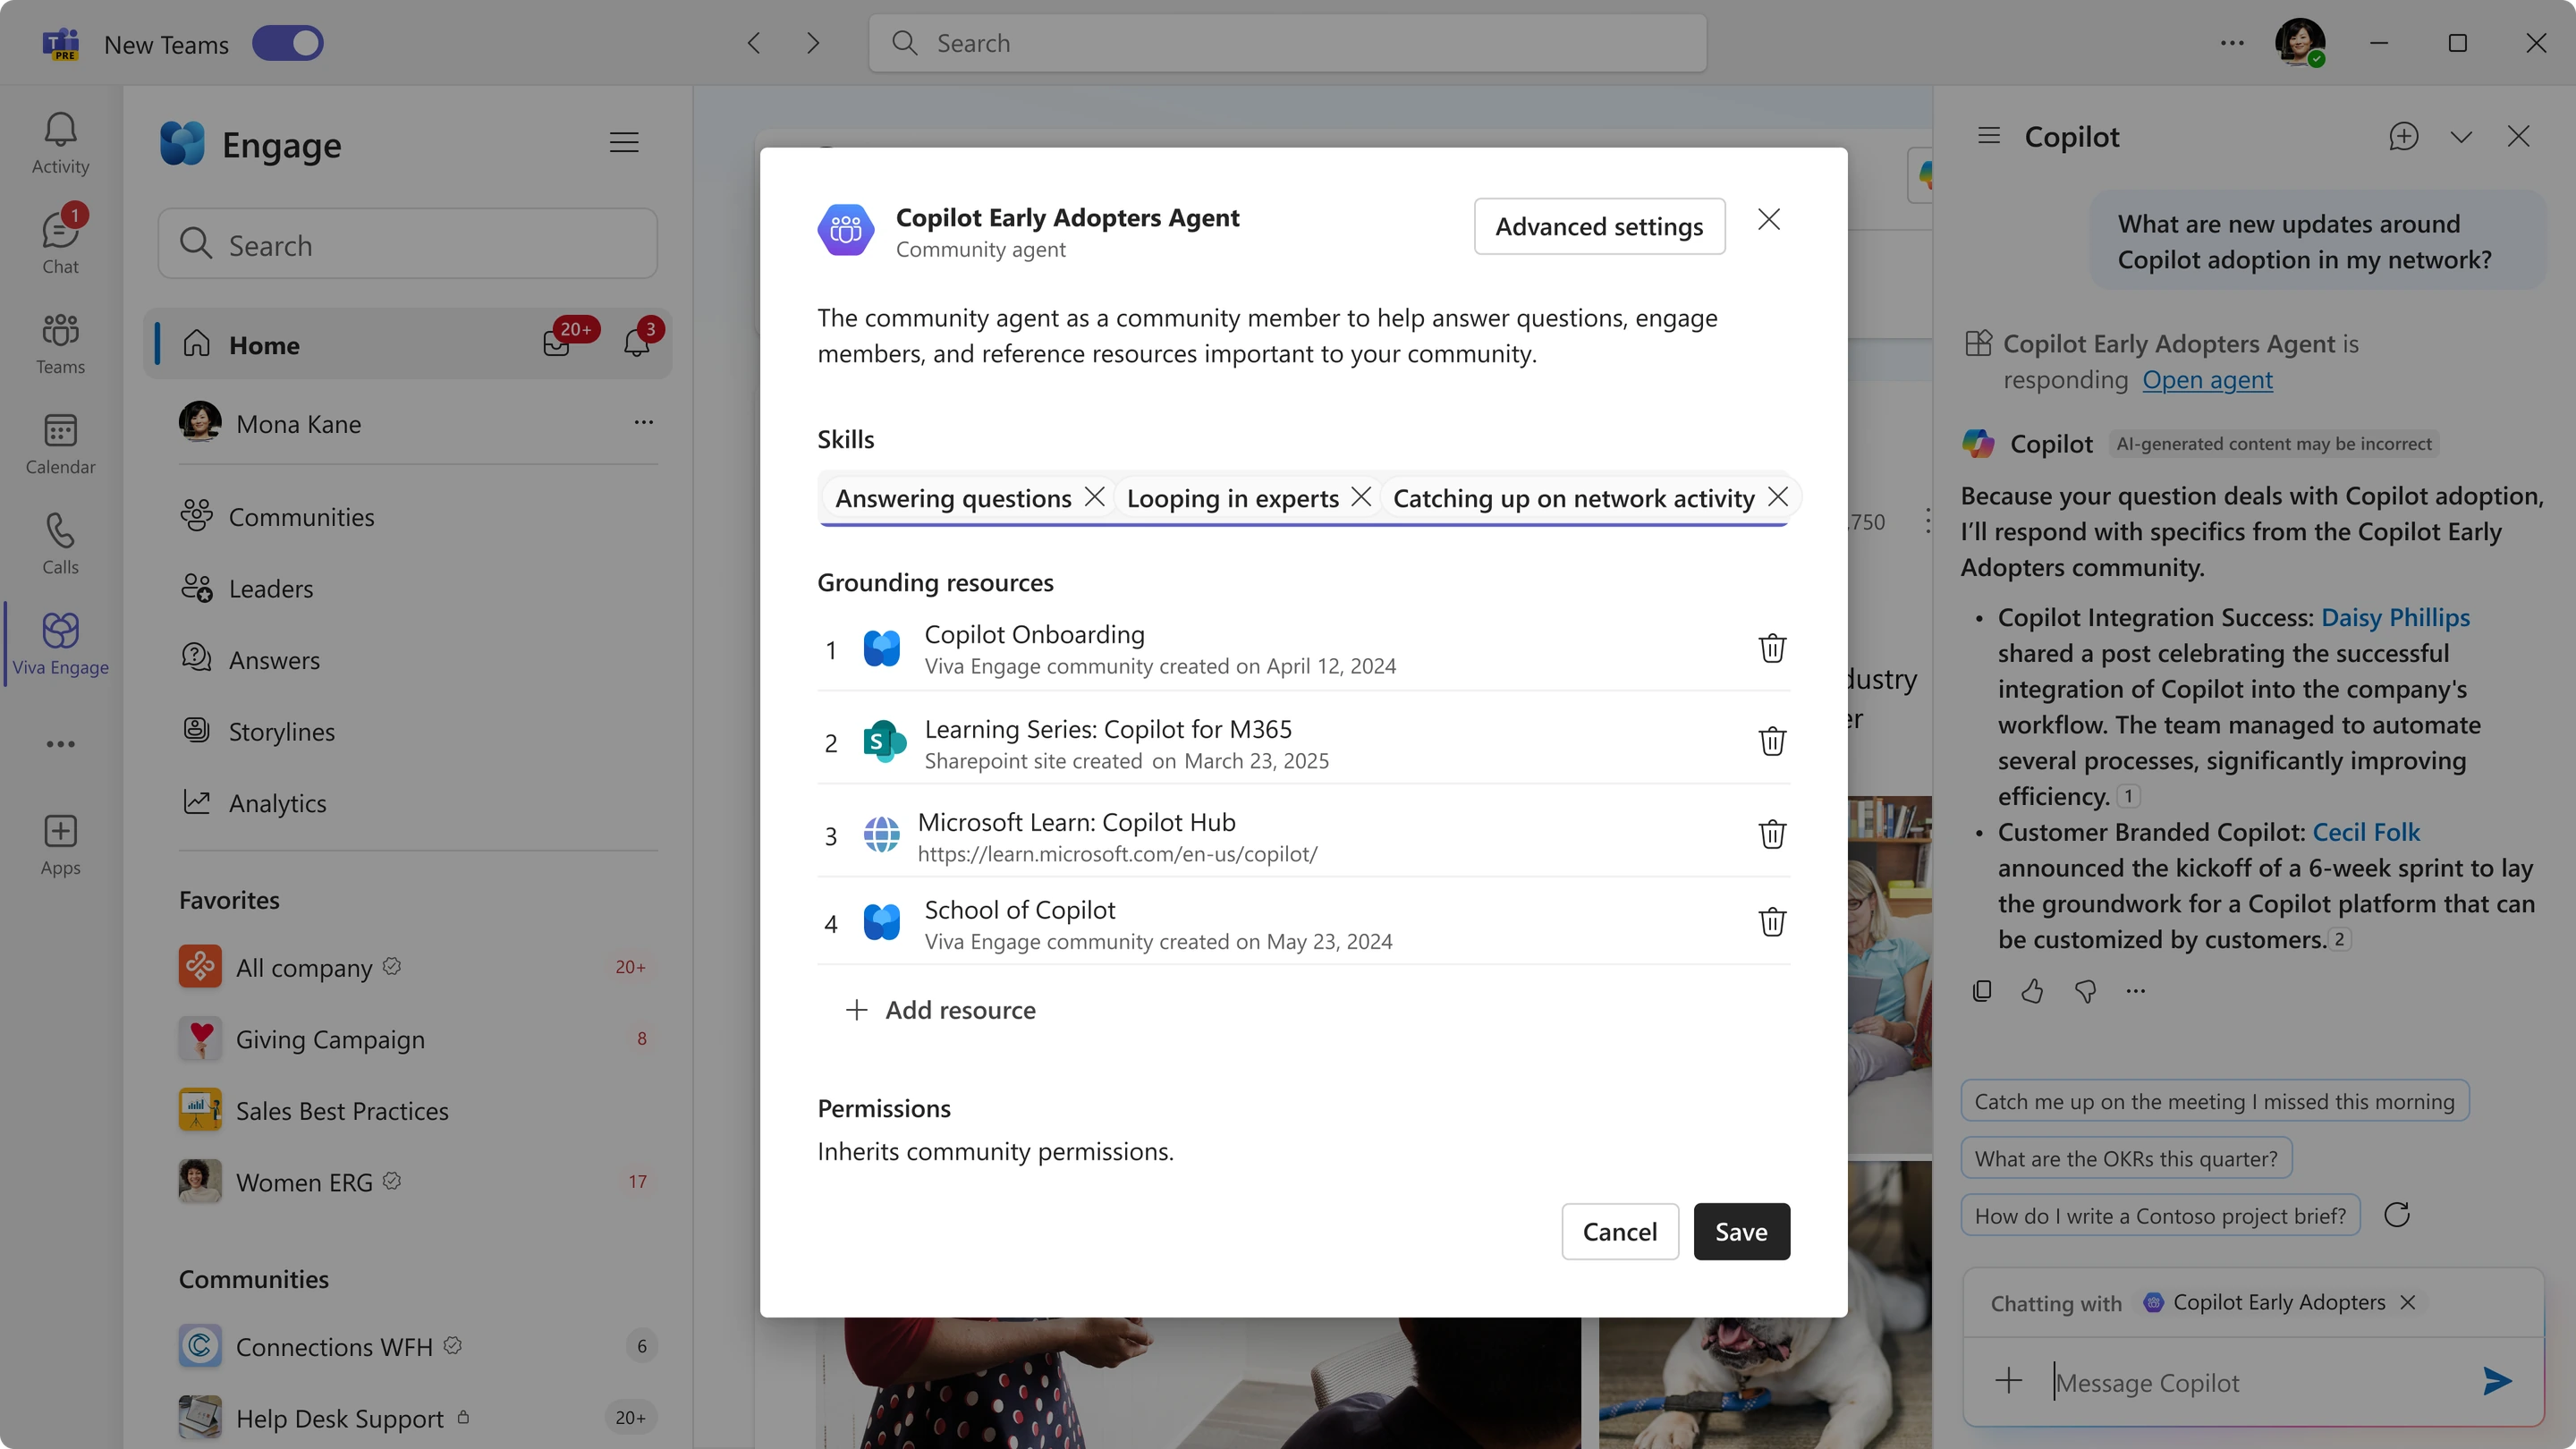Screen dimensions: 2576x1449
Task: Save the agent settings
Action: 1741,1231
